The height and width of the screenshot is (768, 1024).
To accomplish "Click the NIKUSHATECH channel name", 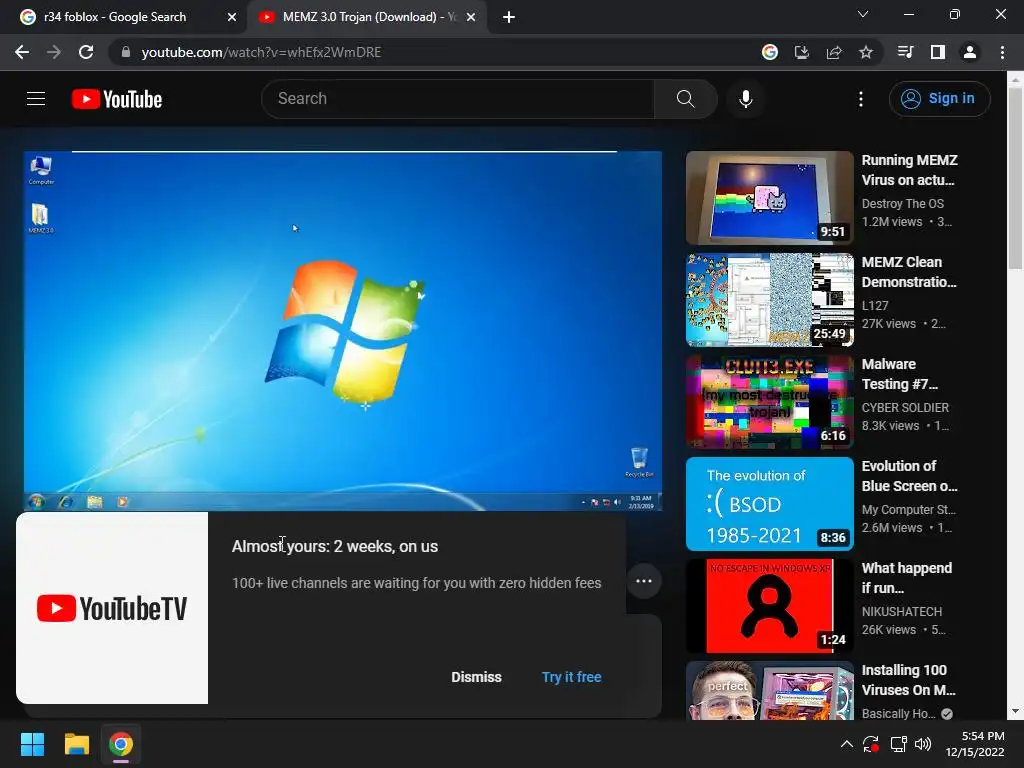I will 902,611.
